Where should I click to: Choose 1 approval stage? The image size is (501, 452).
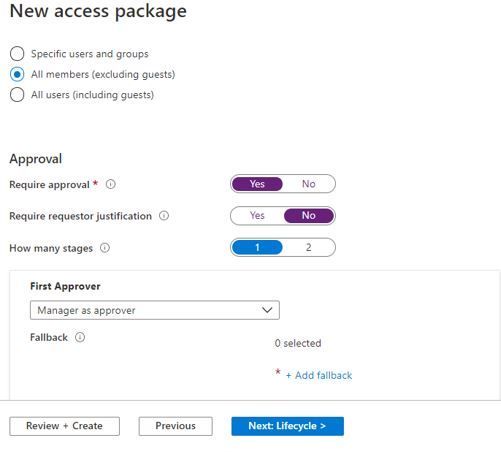point(257,247)
